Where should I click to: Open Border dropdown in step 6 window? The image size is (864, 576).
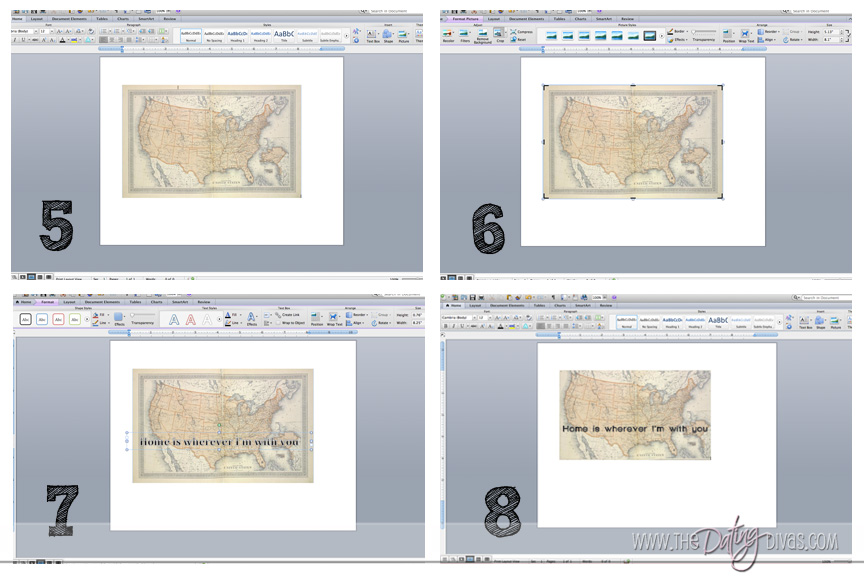point(678,31)
